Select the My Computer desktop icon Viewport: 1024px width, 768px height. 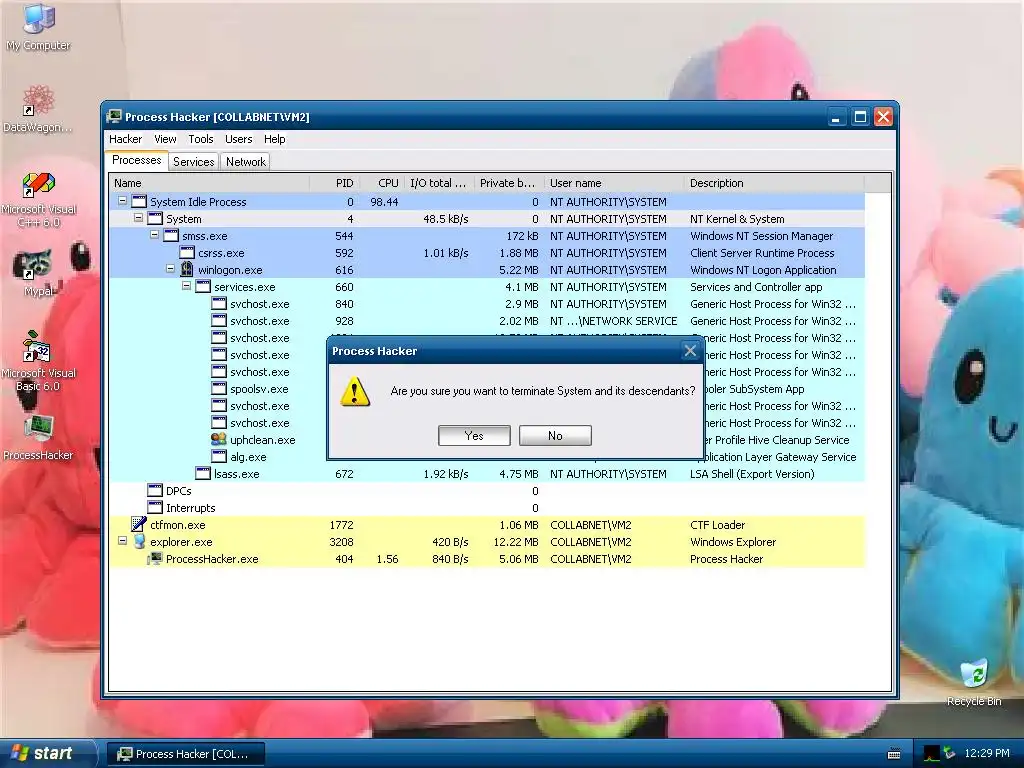point(38,28)
